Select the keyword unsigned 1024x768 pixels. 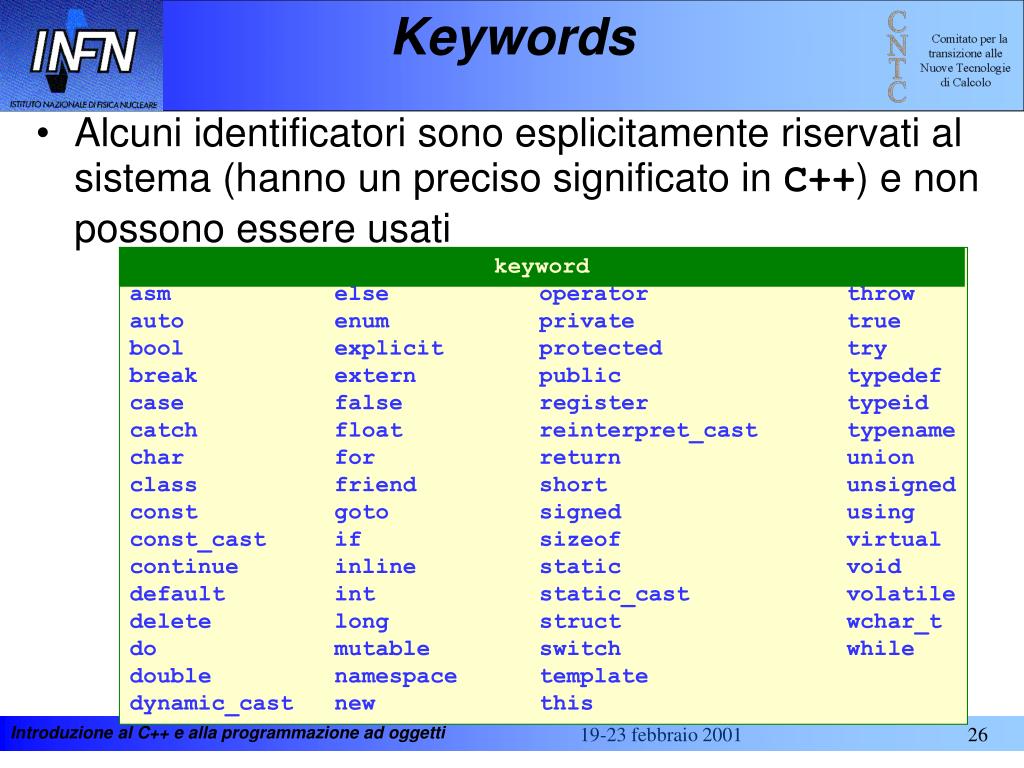[x=901, y=486]
